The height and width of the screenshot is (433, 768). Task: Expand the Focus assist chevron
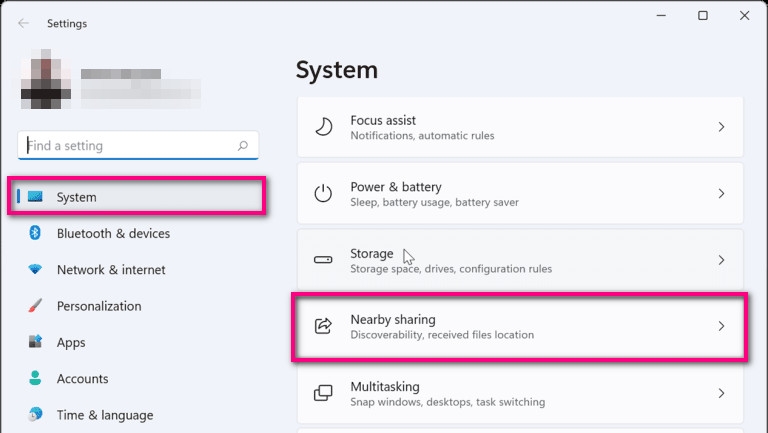point(721,127)
